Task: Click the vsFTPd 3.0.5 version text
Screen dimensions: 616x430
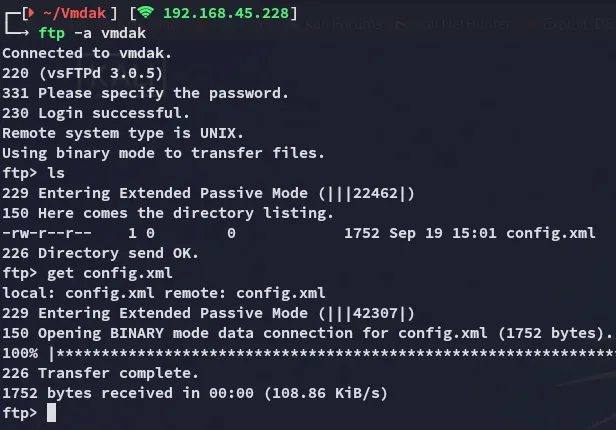Action: coord(101,73)
